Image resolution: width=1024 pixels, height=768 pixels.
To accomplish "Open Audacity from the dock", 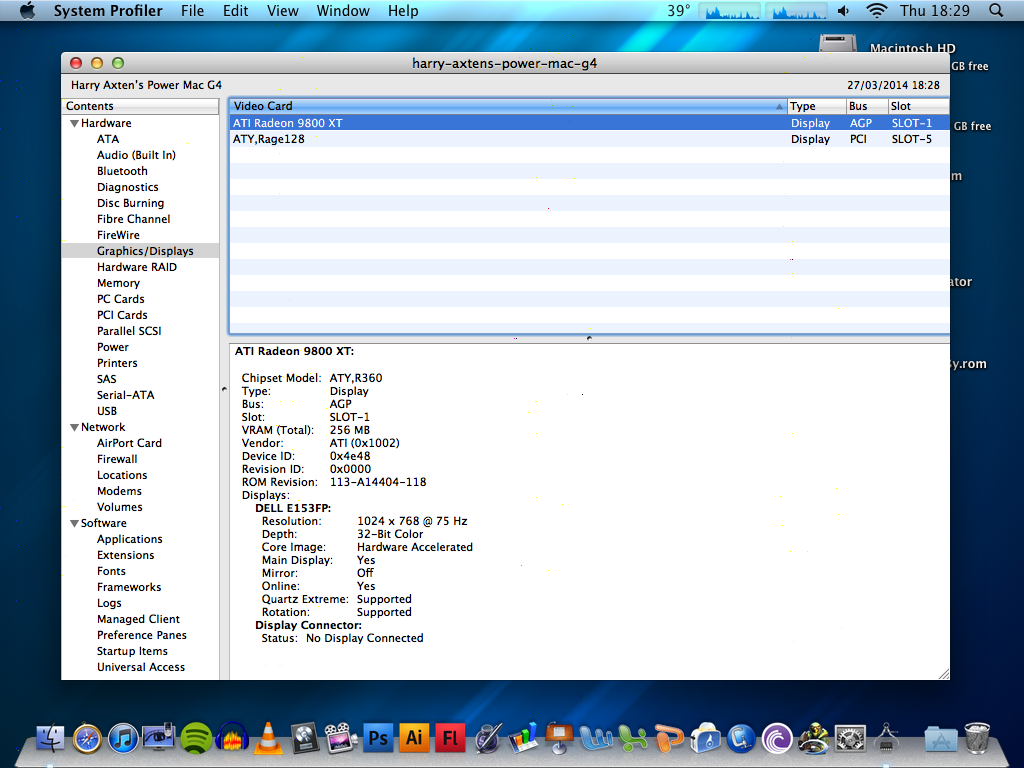I will 232,739.
